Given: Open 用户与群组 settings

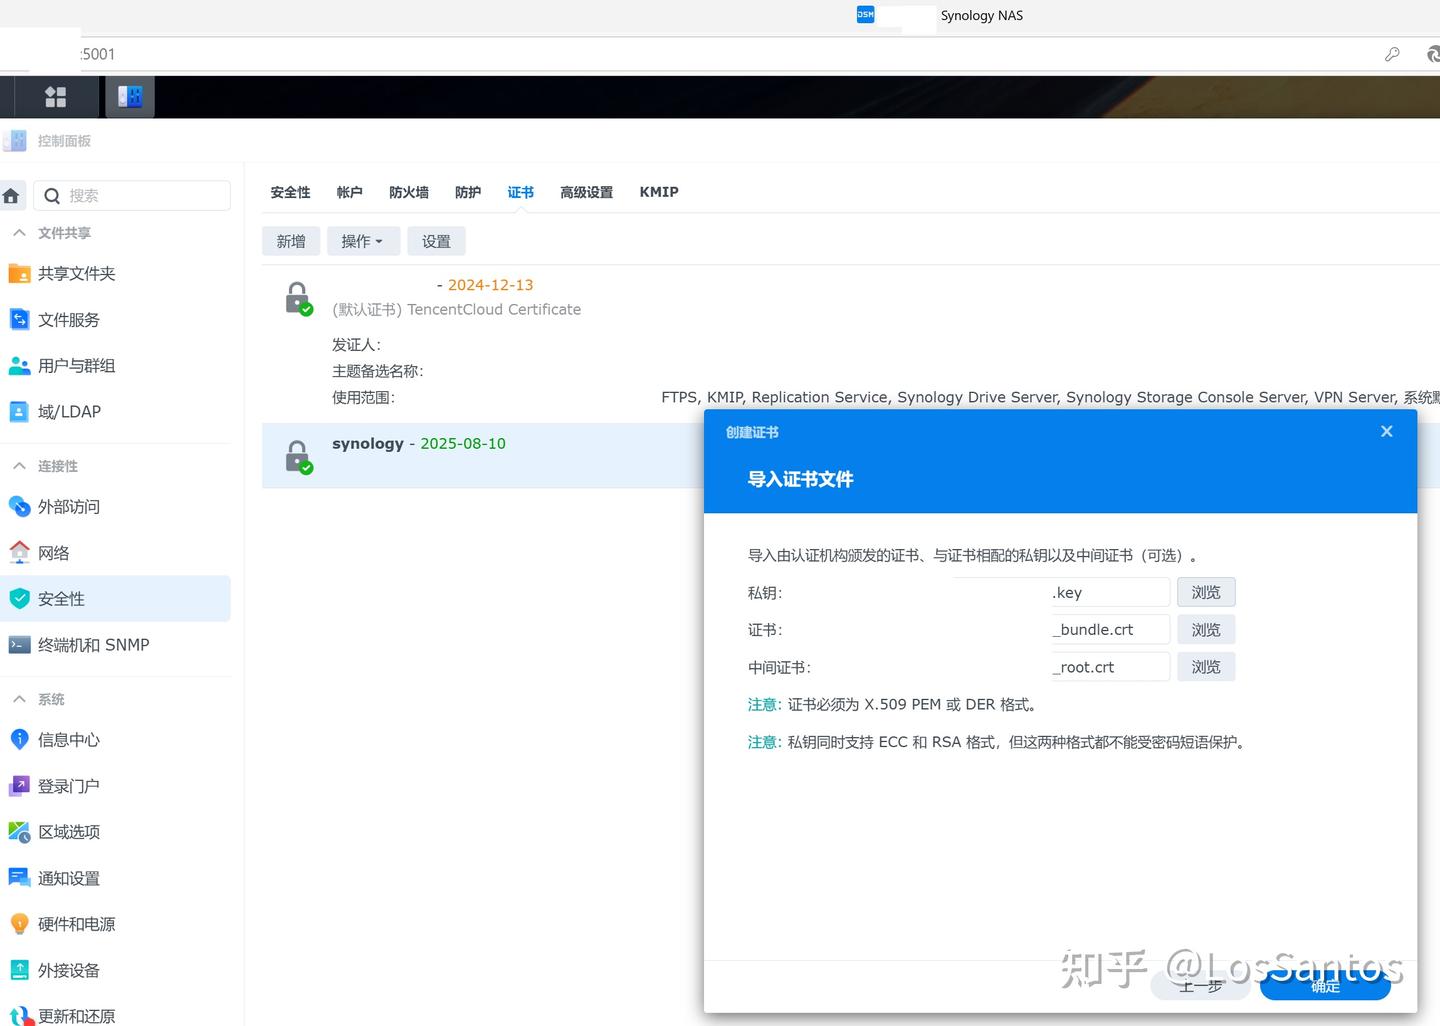Looking at the screenshot, I should point(77,365).
